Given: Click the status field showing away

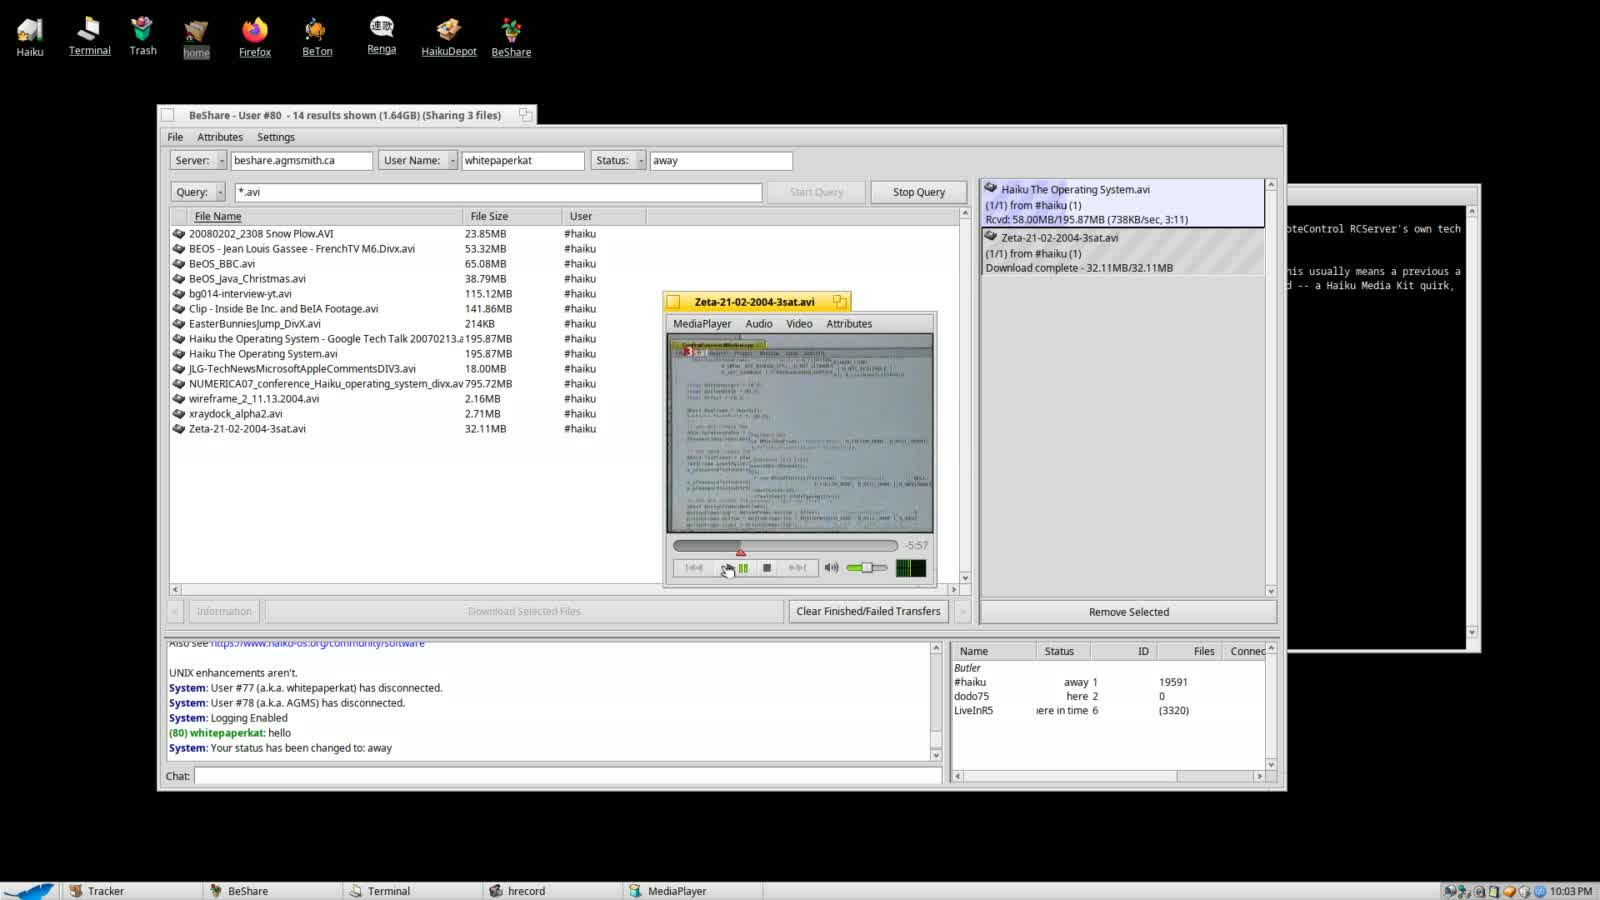Looking at the screenshot, I should pyautogui.click(x=721, y=161).
